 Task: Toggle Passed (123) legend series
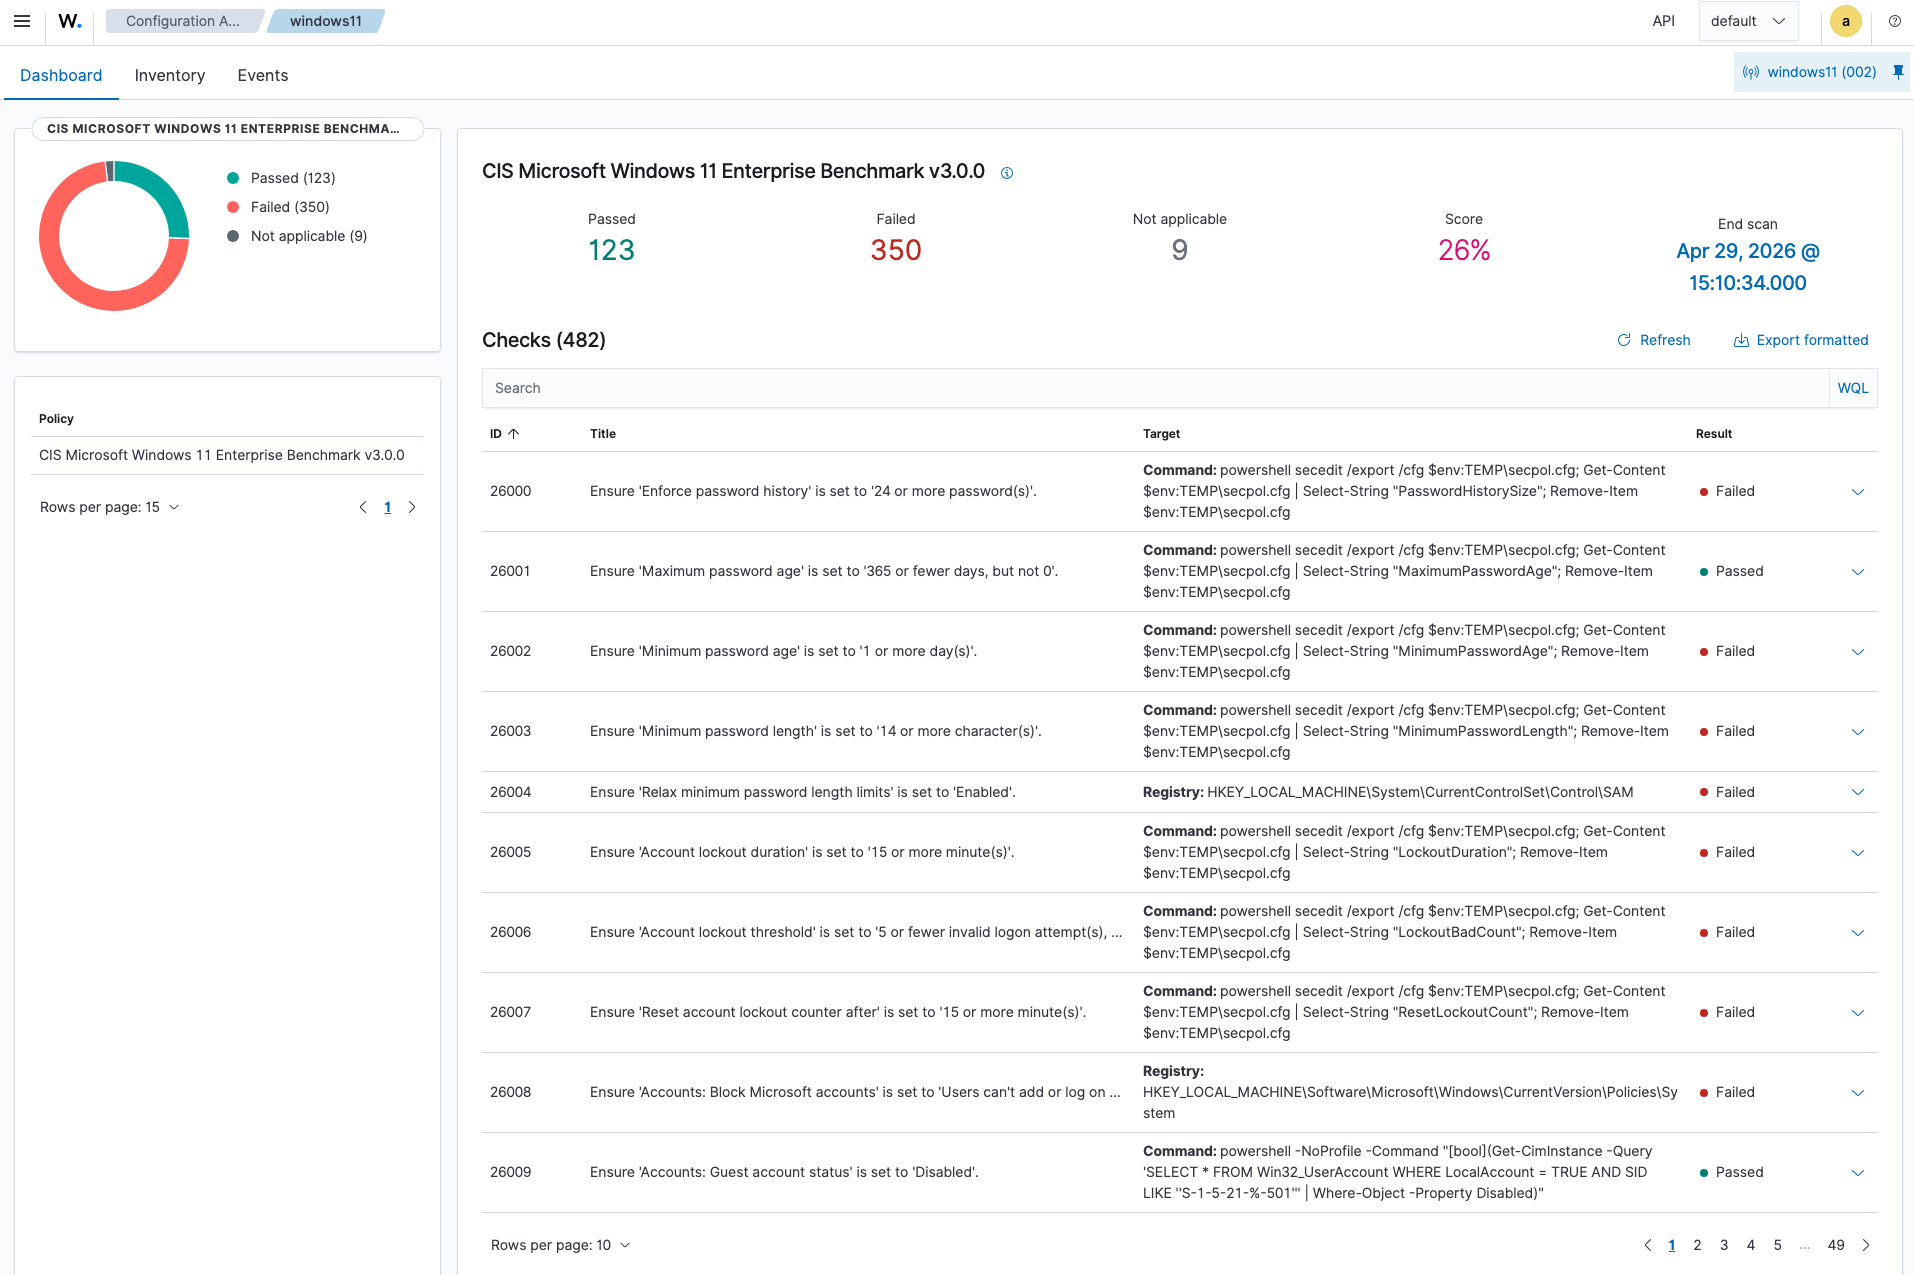(281, 178)
